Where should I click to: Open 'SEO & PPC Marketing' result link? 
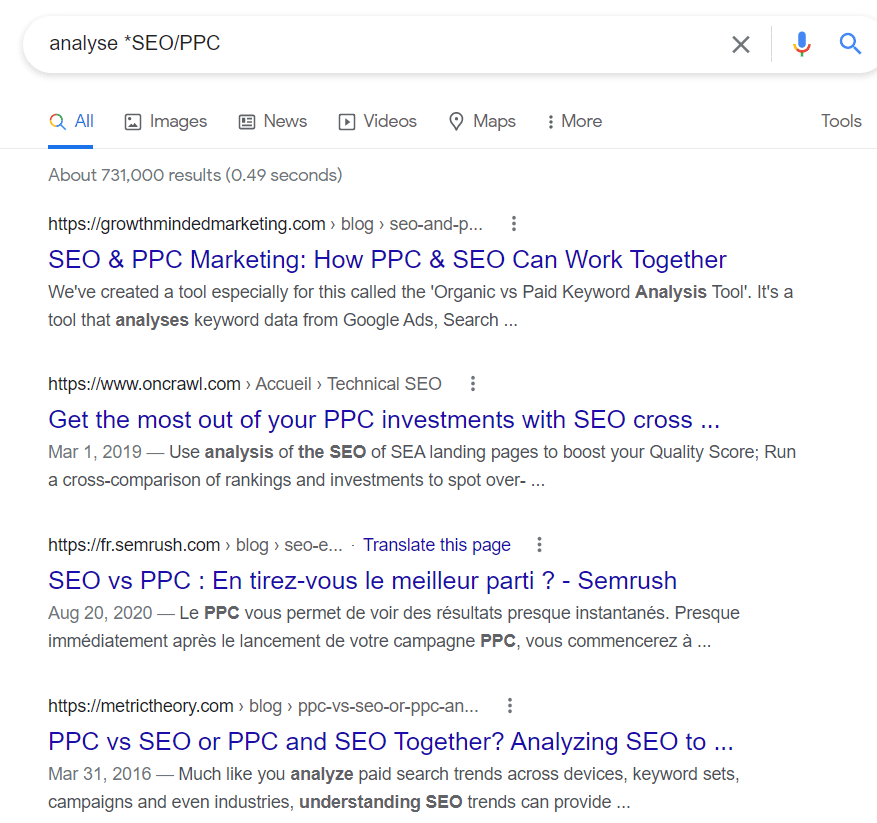(387, 259)
